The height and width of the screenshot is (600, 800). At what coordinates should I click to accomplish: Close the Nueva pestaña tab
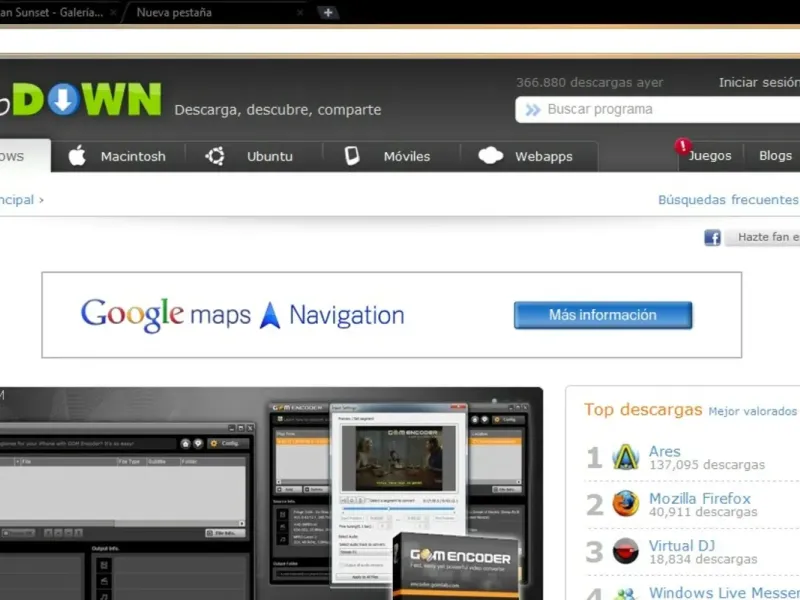tap(300, 12)
